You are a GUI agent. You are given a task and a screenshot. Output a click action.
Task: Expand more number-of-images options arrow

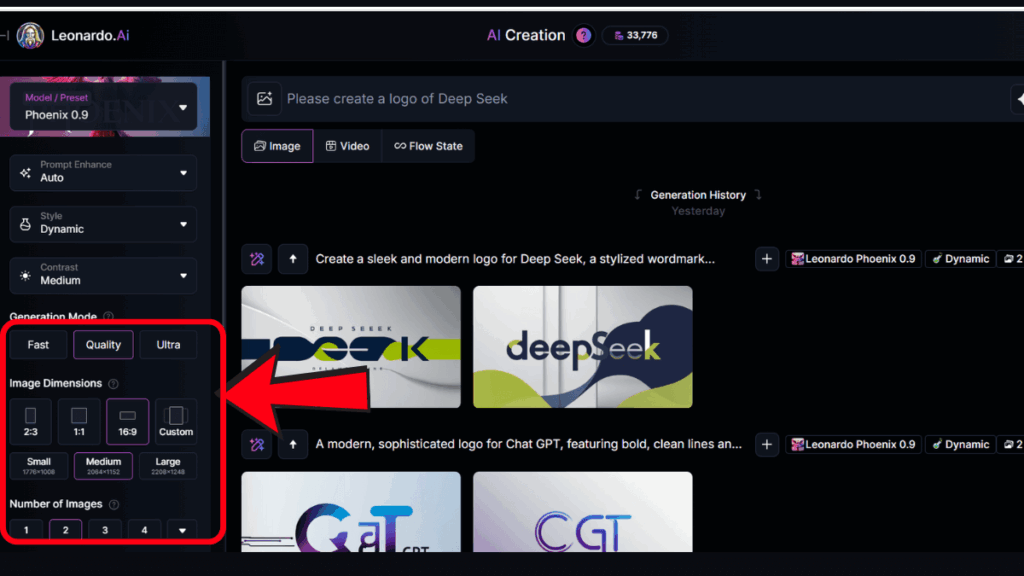[182, 530]
